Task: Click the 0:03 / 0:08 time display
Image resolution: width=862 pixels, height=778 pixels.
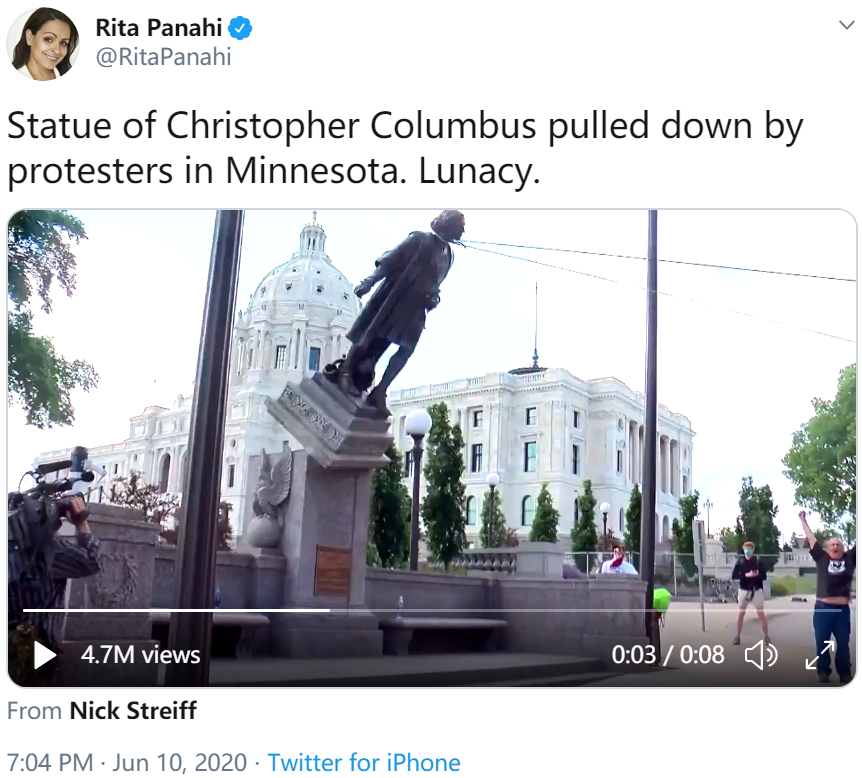Action: 667,655
